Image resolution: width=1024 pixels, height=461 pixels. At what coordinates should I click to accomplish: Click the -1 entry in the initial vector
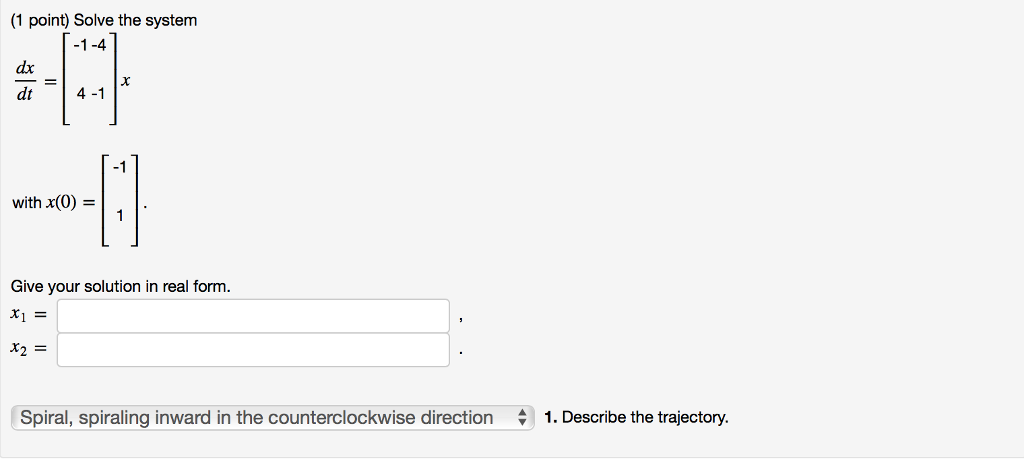[x=121, y=166]
